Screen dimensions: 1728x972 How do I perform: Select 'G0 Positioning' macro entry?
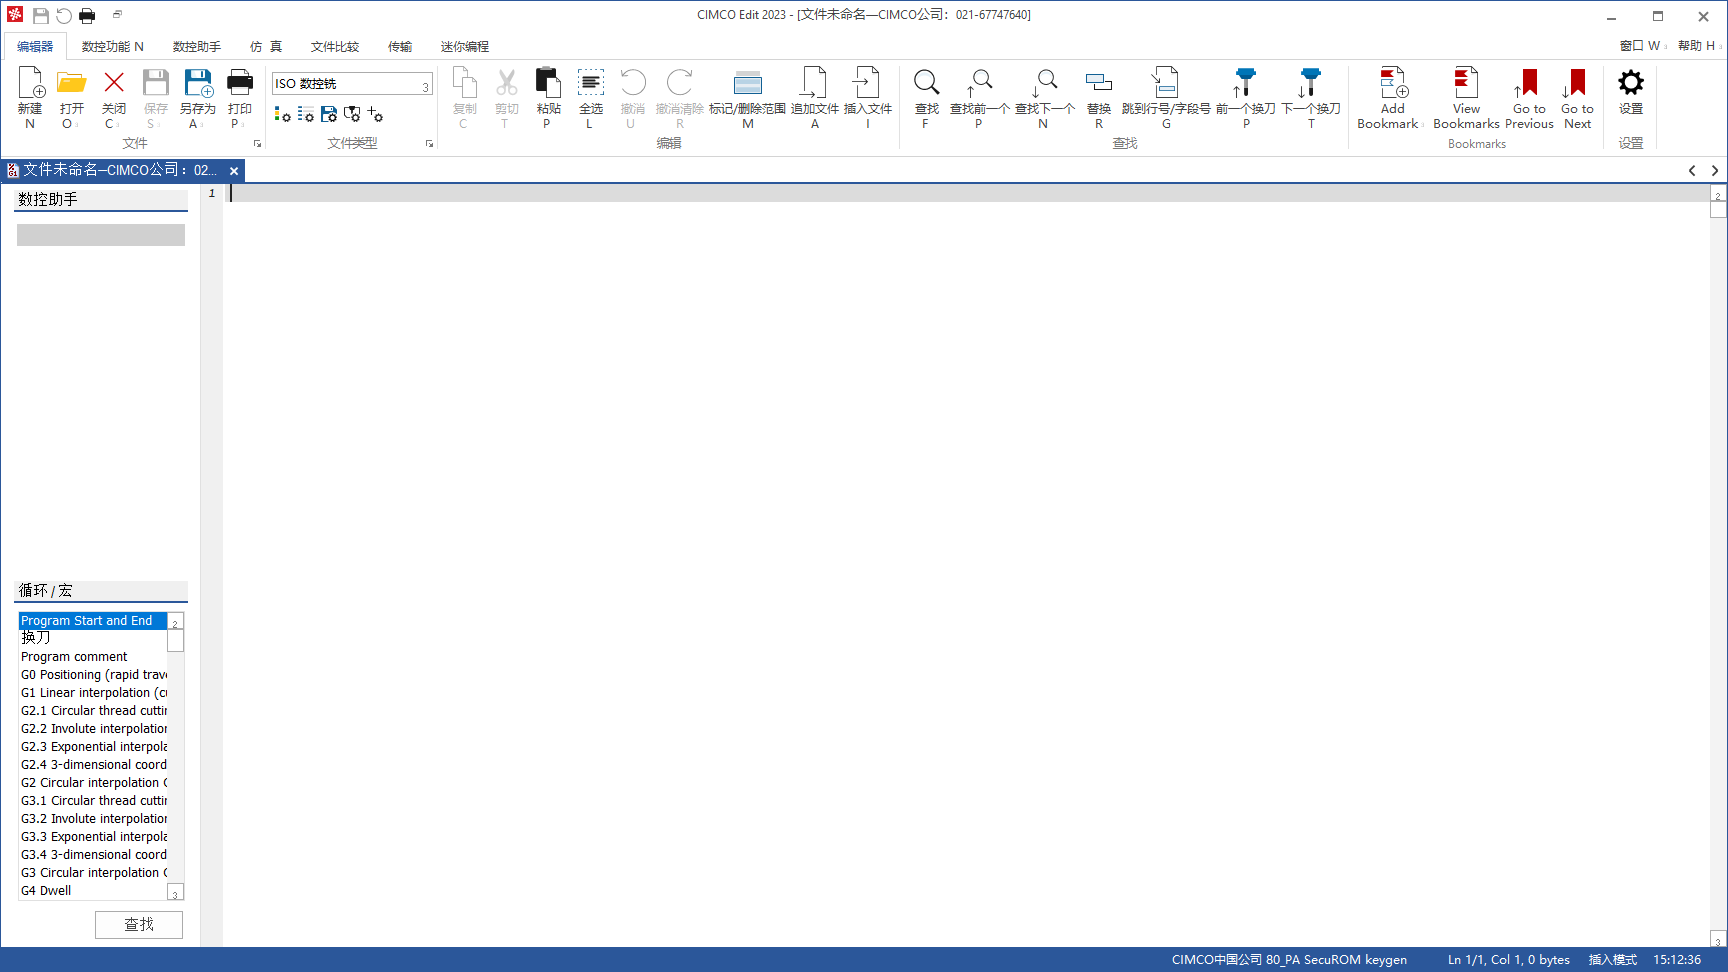click(x=93, y=675)
